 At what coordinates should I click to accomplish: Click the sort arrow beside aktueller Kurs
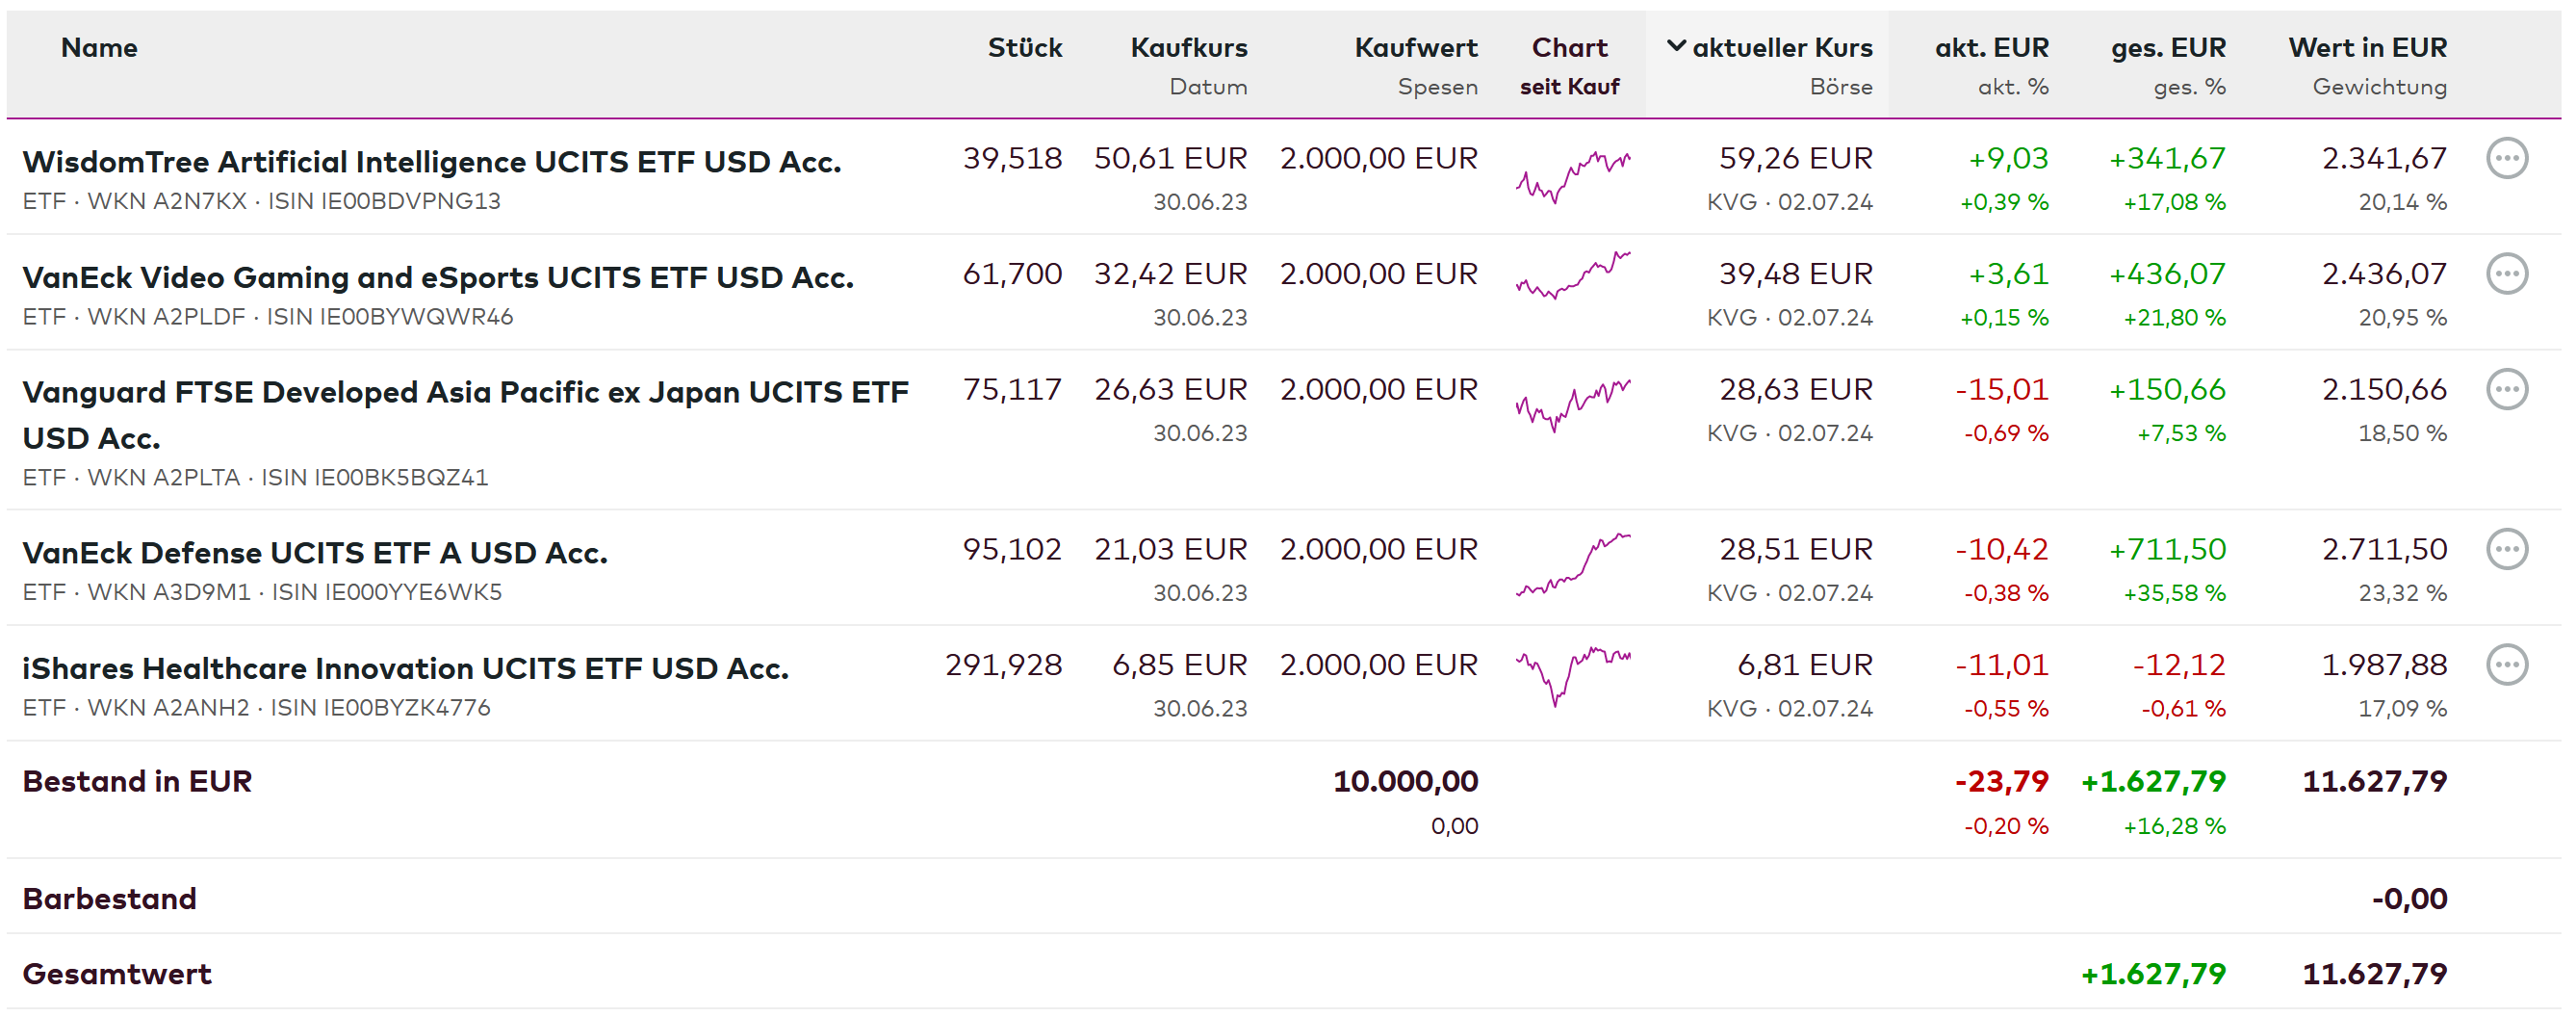(x=1676, y=46)
